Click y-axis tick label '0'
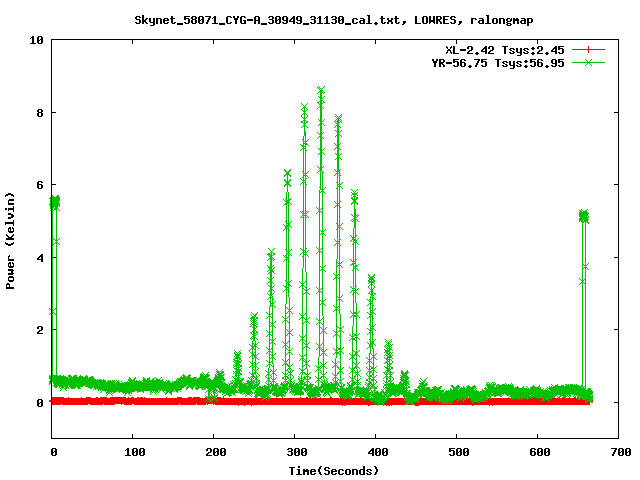 (40, 402)
